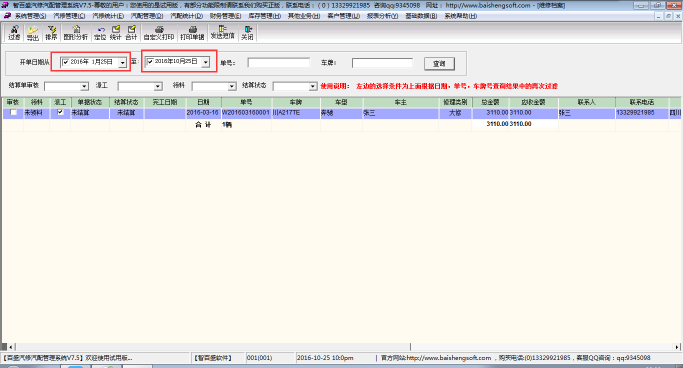Open the 财务管理(E) menu

(226, 16)
